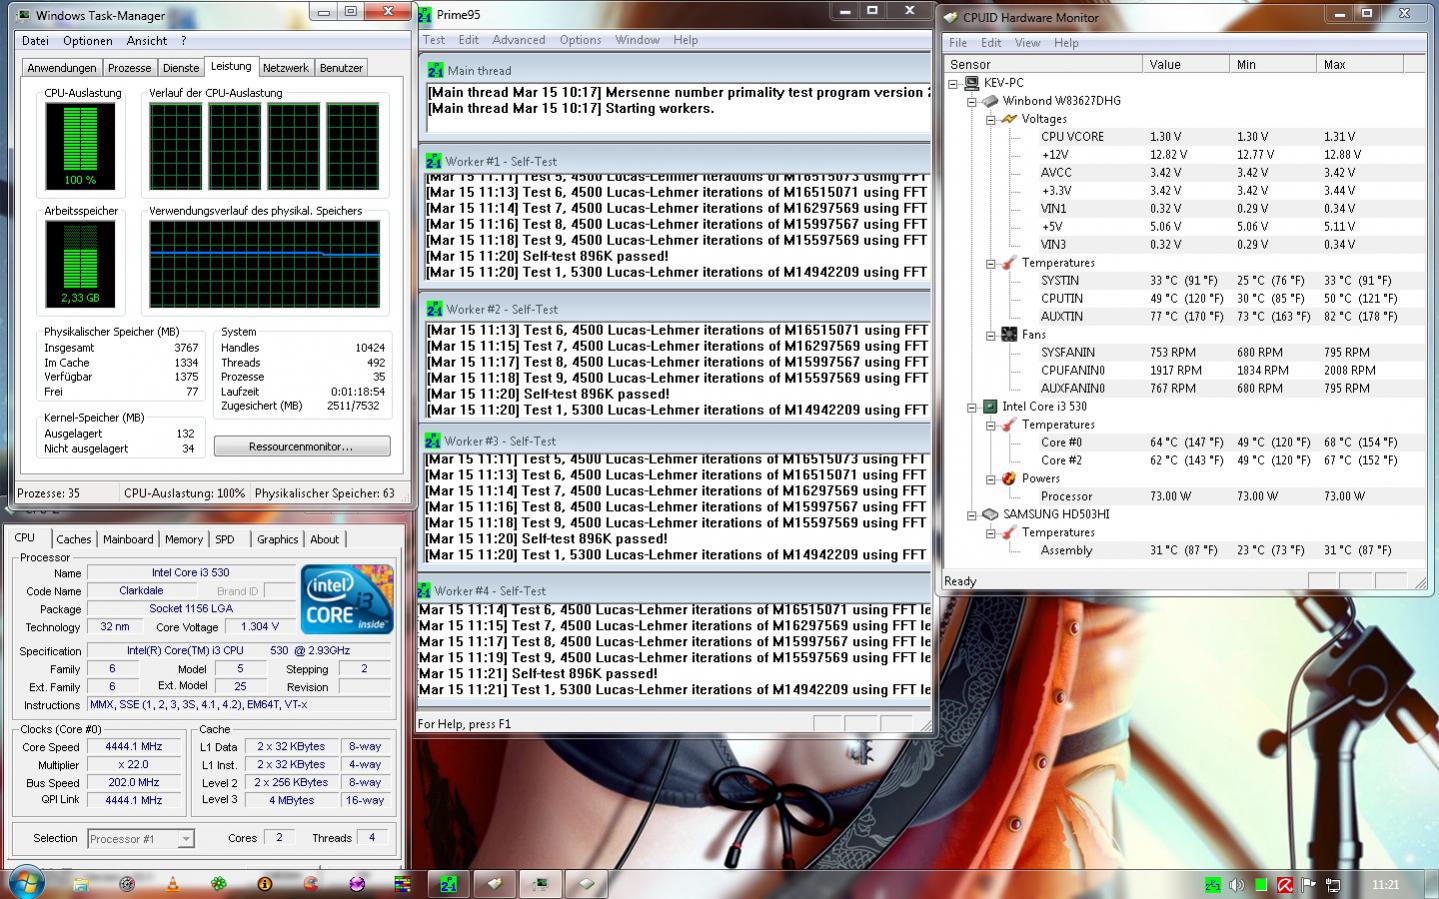Click the Prime95 title bar icon
This screenshot has height=899, width=1439.
[424, 15]
